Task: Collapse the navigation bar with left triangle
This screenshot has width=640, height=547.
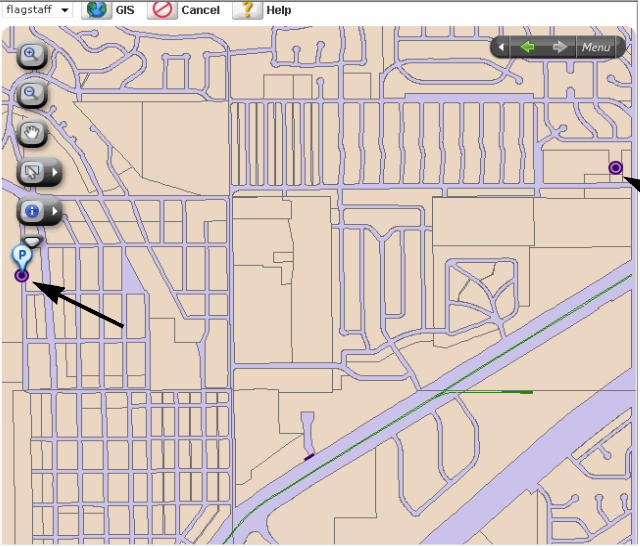Action: [501, 47]
